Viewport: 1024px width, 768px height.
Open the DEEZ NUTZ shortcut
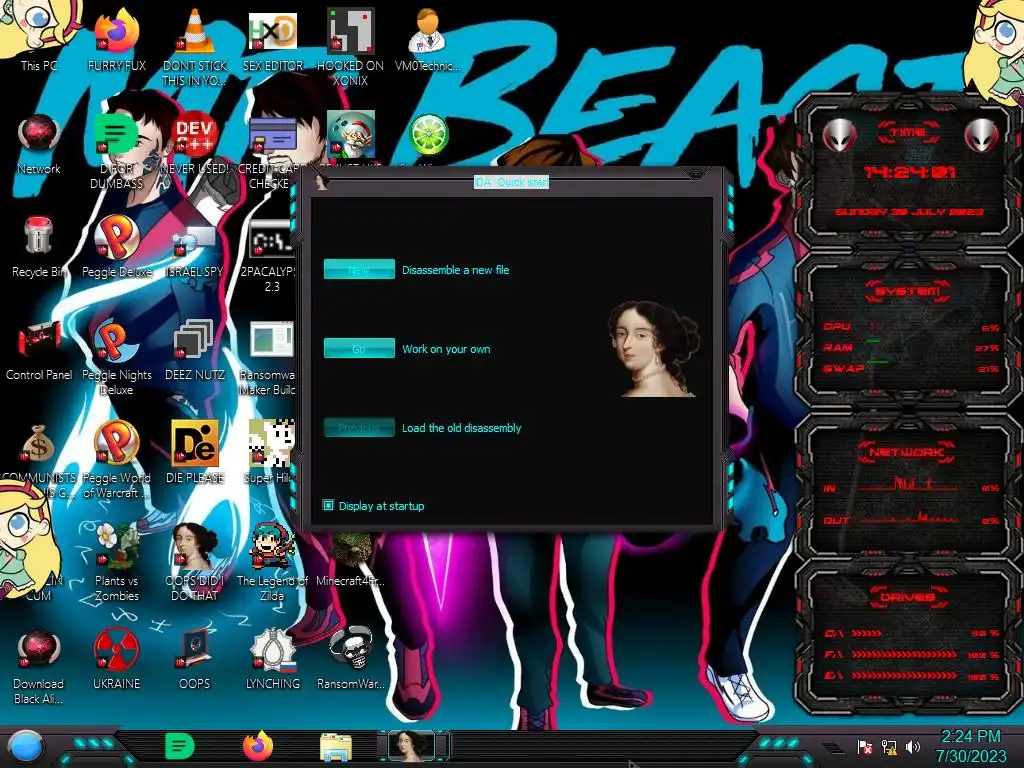(x=195, y=349)
